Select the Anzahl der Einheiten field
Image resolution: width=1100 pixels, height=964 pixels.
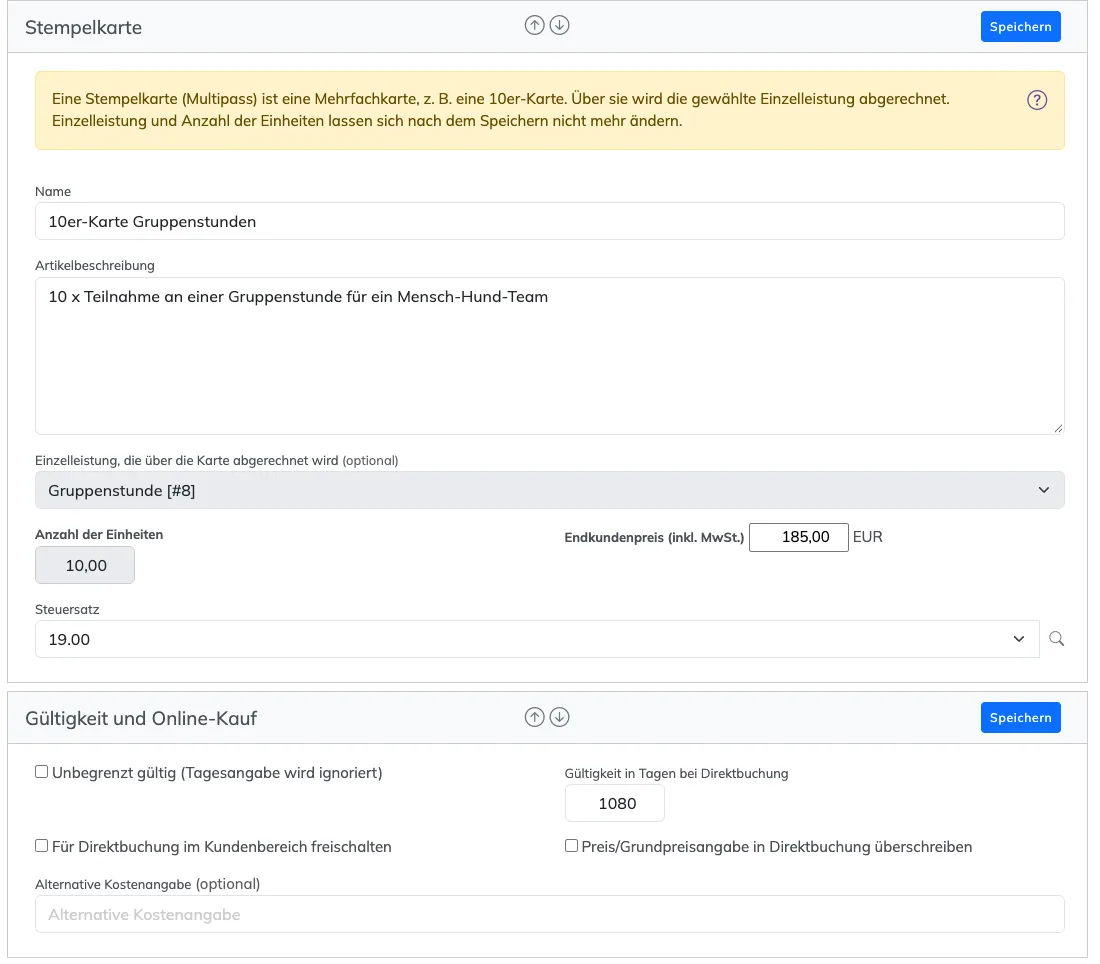(85, 565)
